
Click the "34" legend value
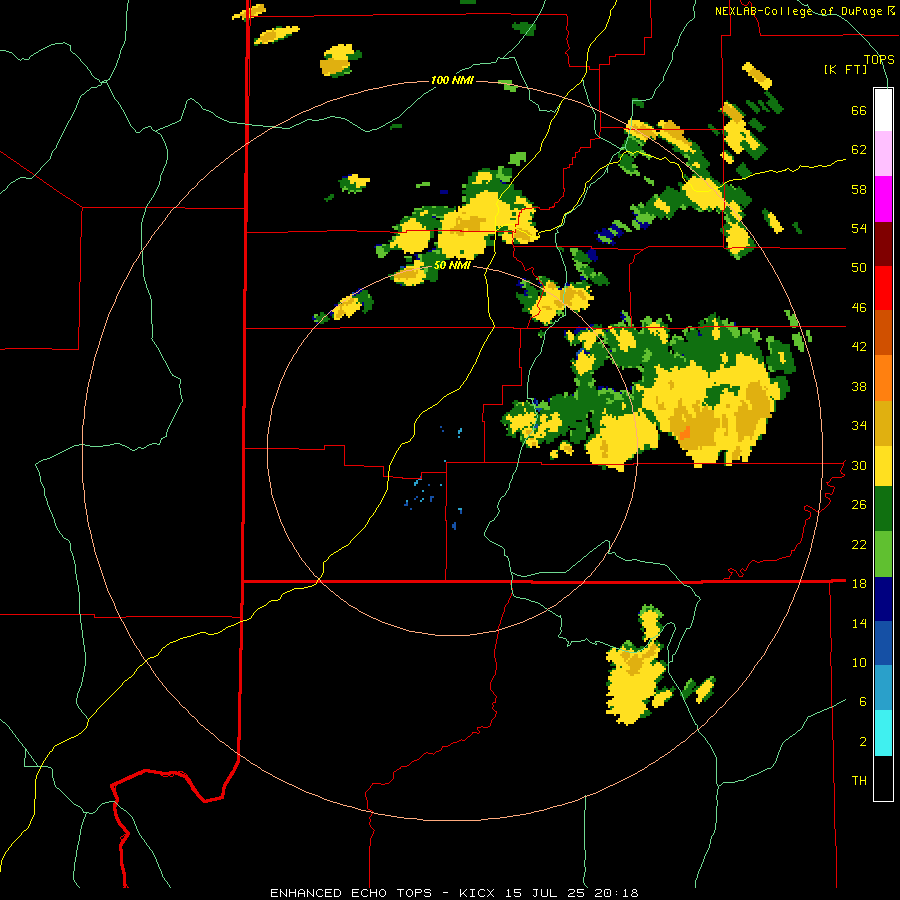[859, 426]
